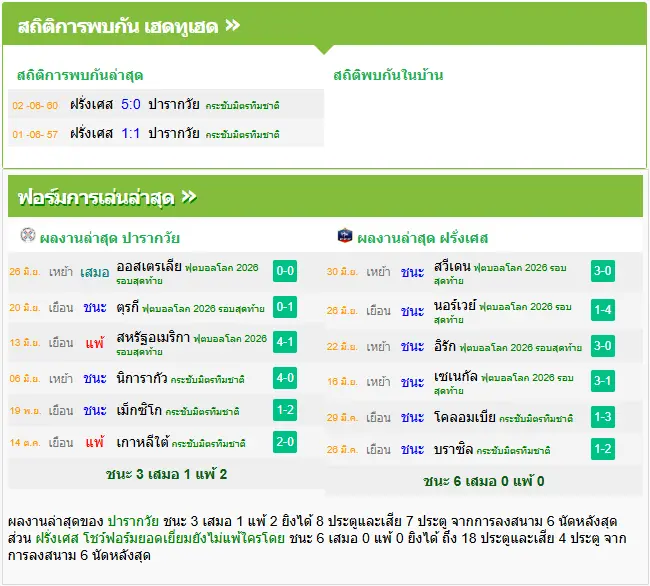This screenshot has height=586, width=650.
Task: Open the ฟอร์มการเล่นล่าสุด header
Action: coord(325,196)
